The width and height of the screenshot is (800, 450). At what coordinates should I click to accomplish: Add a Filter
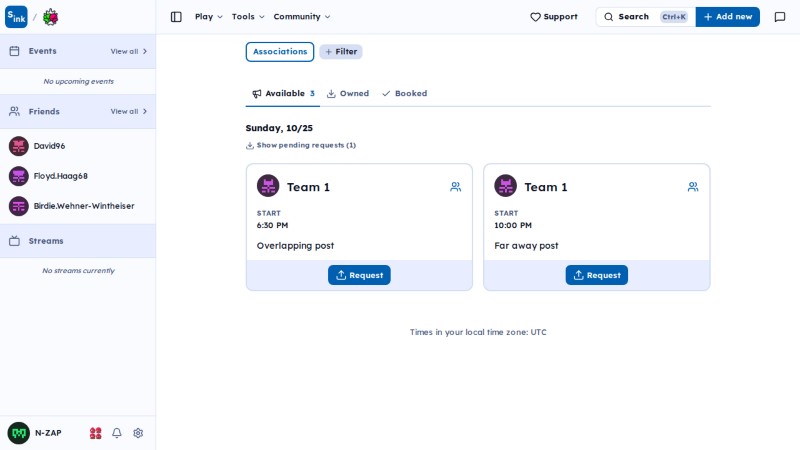[x=341, y=52]
